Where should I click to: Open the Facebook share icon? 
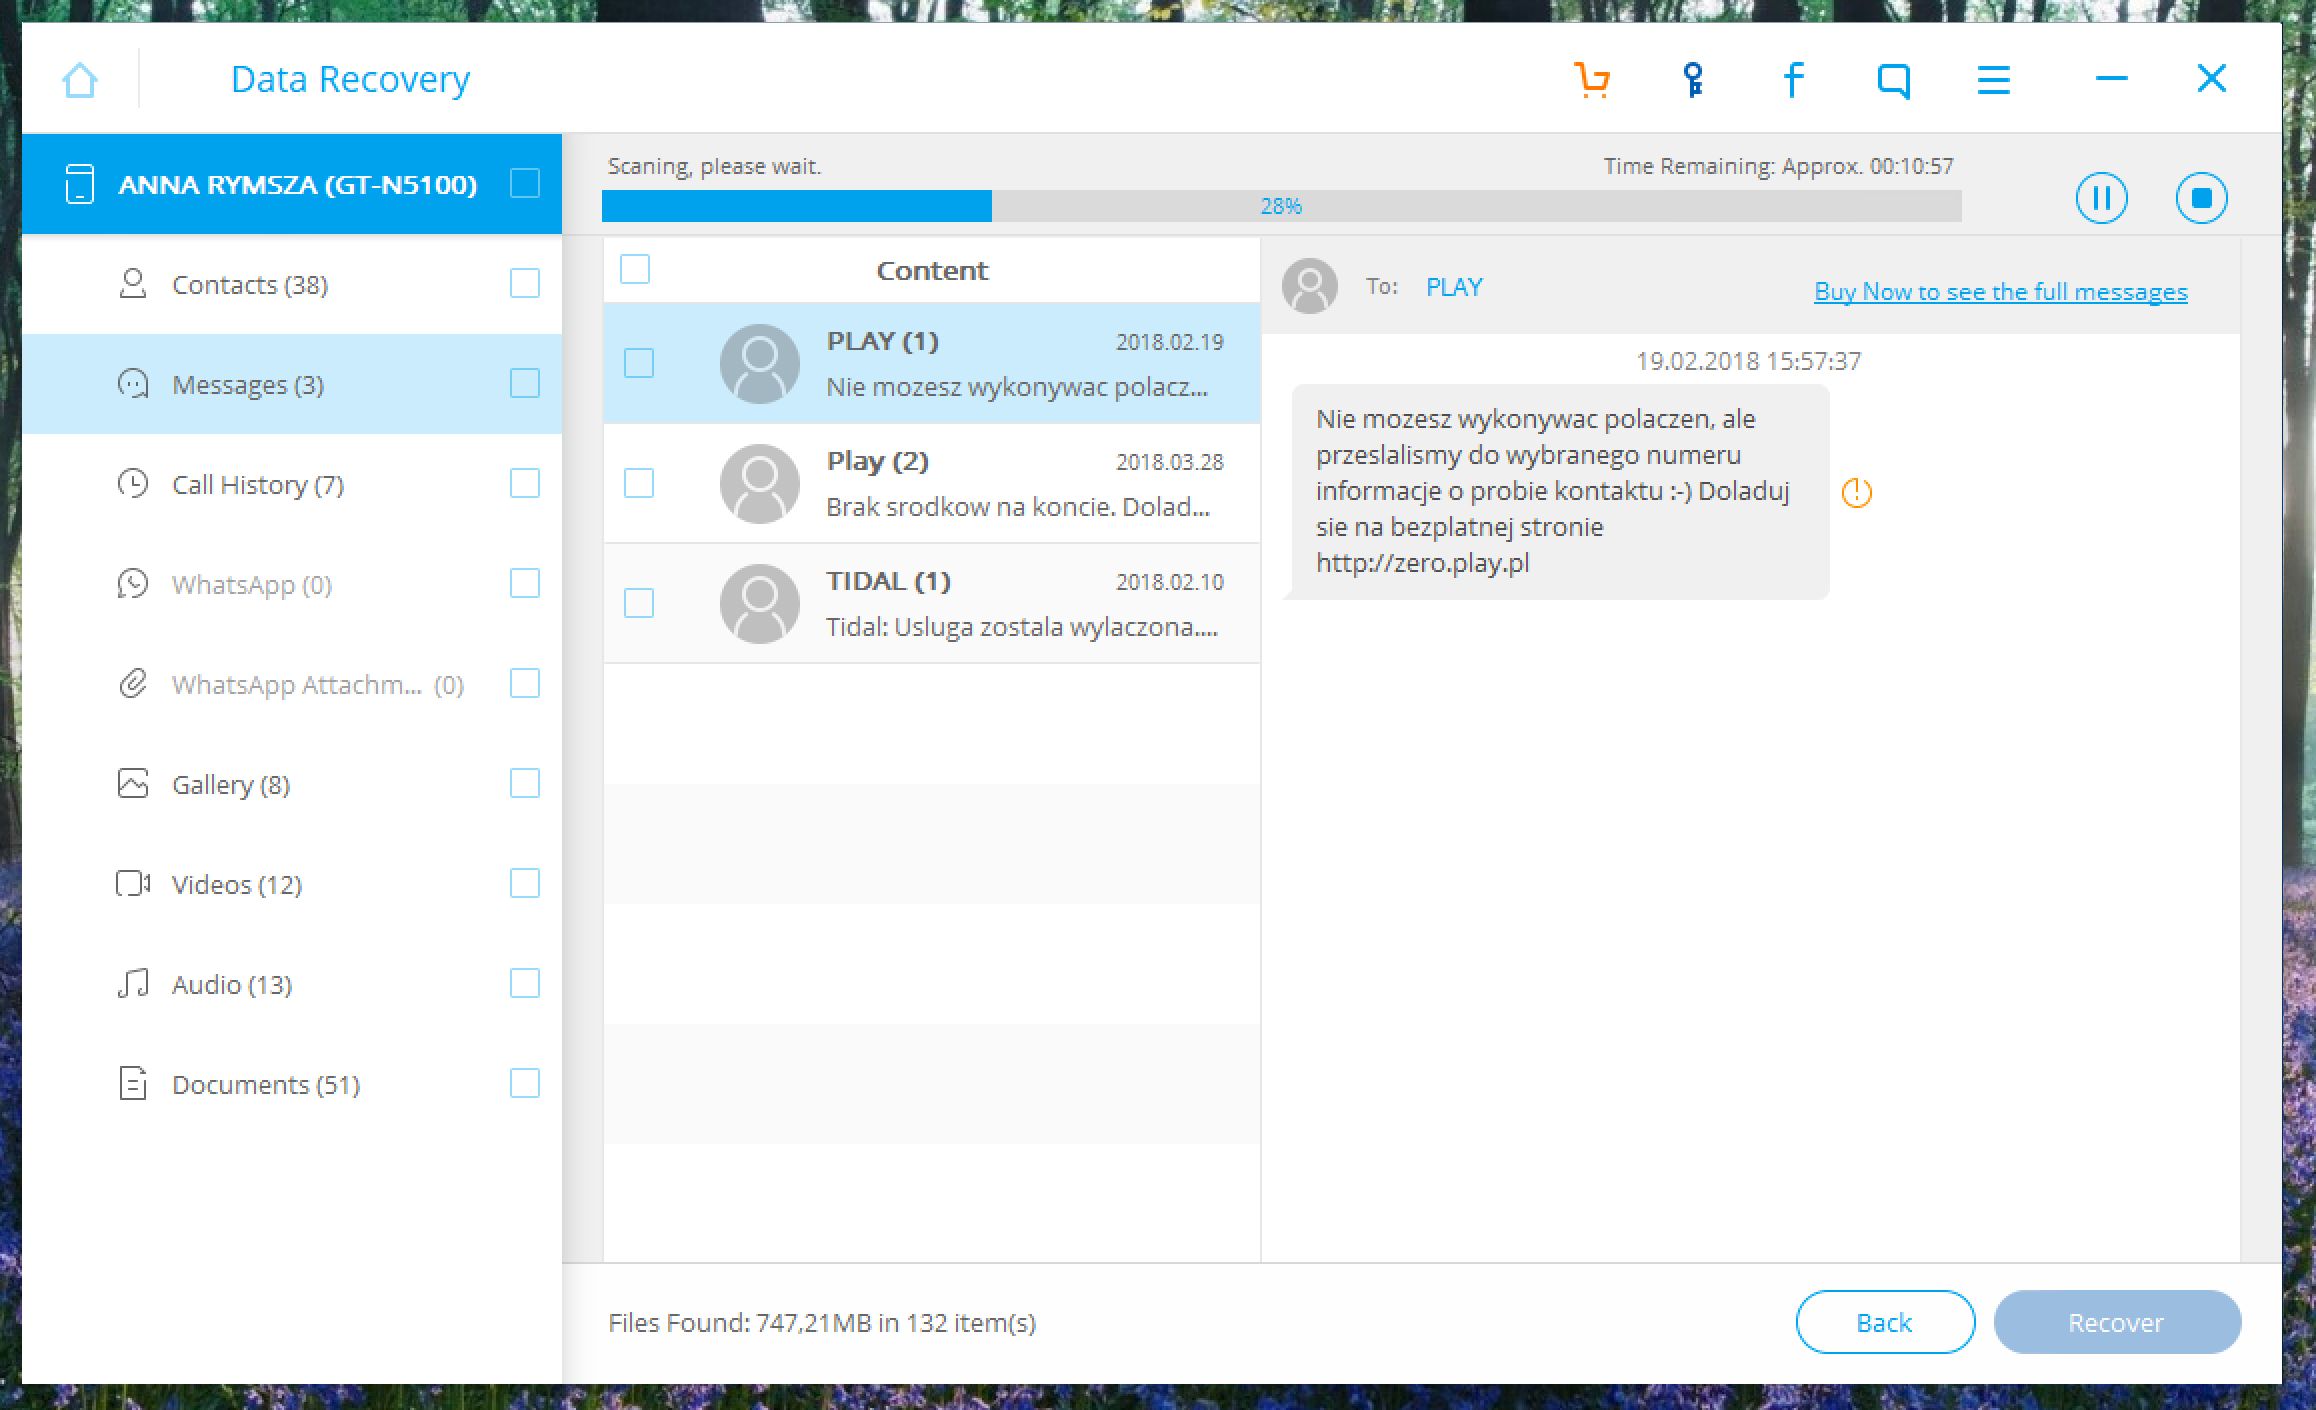coord(1794,79)
